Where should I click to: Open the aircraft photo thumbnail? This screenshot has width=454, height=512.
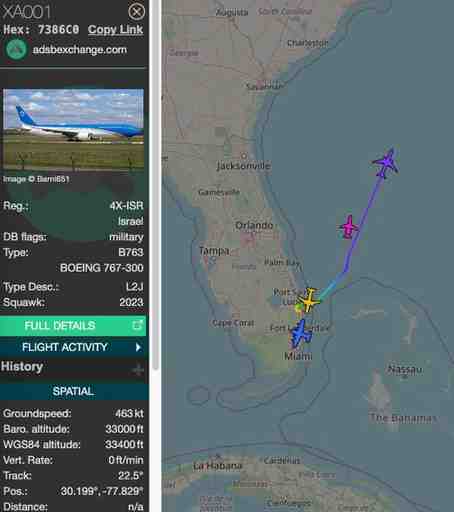point(73,129)
